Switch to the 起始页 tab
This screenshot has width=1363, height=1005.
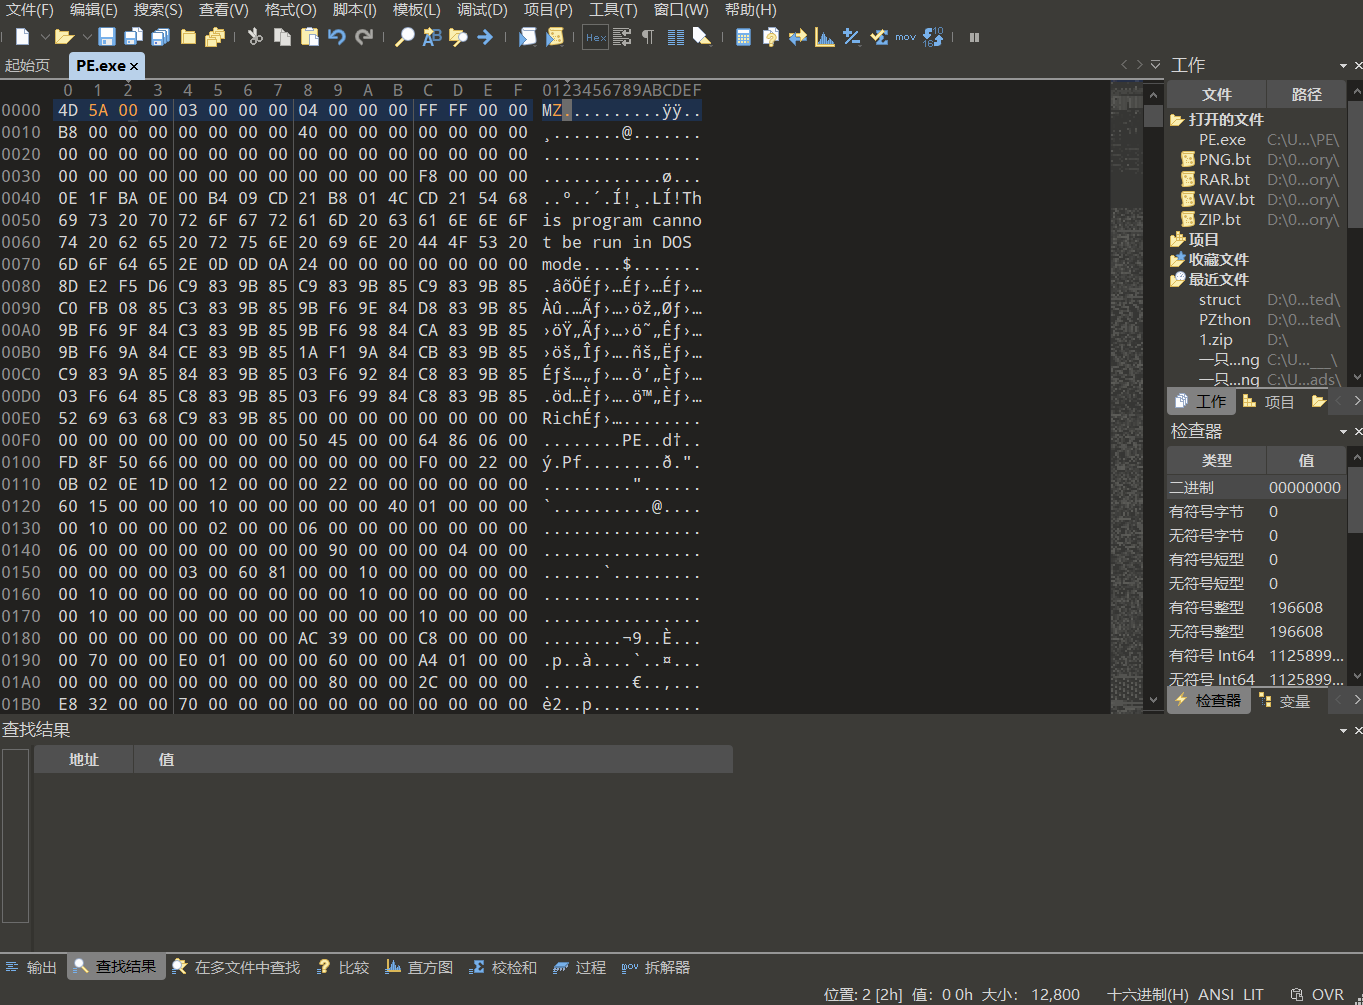(x=28, y=66)
